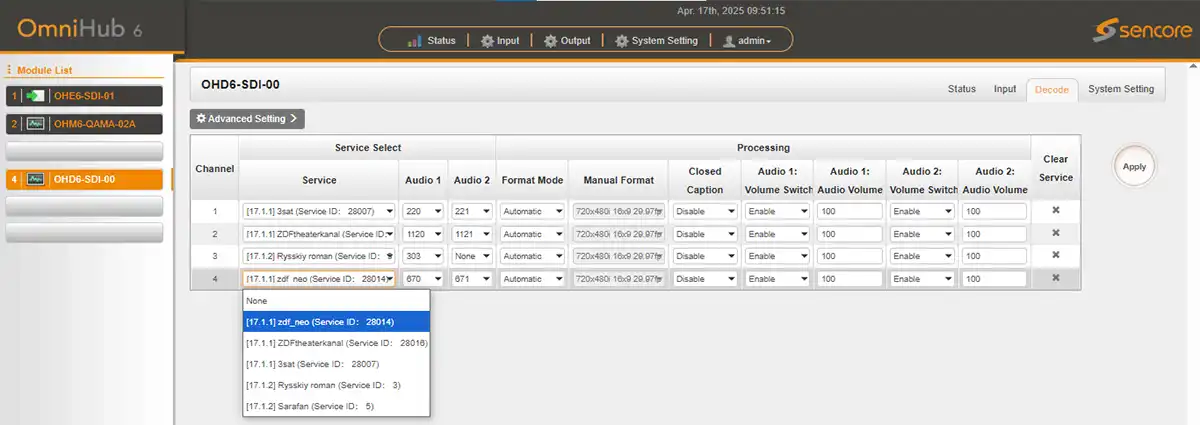Open channel 2 Audio 1 dropdown showing 1120
The width and height of the screenshot is (1200, 425).
(423, 234)
